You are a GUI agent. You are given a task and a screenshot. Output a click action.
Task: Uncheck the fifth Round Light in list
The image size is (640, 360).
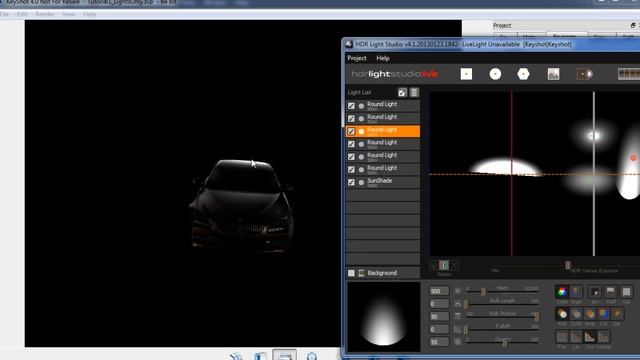coord(351,157)
